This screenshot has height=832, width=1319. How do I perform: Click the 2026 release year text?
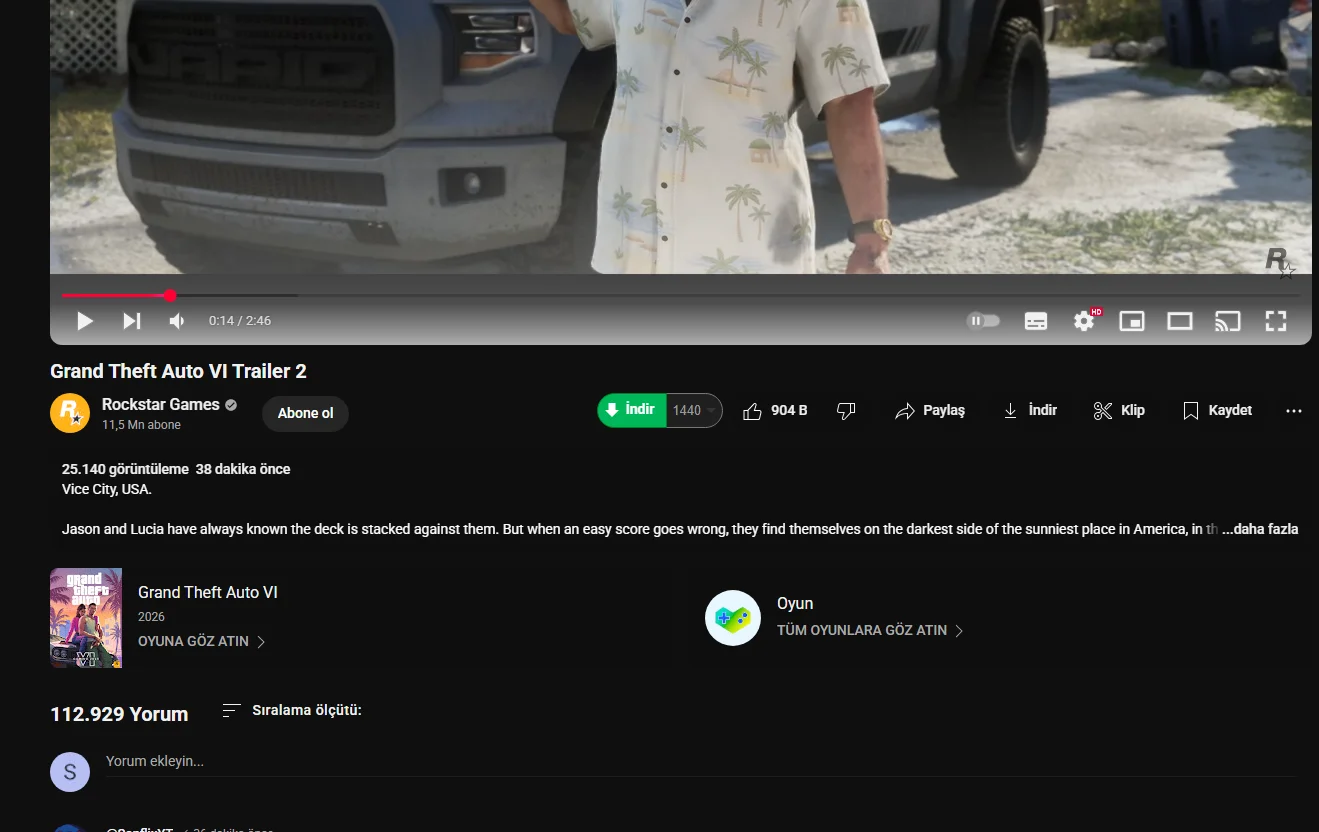pos(151,617)
